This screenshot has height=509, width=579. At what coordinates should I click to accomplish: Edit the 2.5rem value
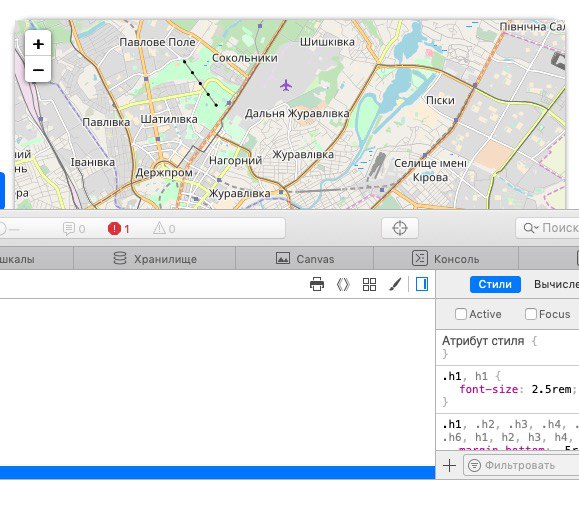click(x=552, y=389)
